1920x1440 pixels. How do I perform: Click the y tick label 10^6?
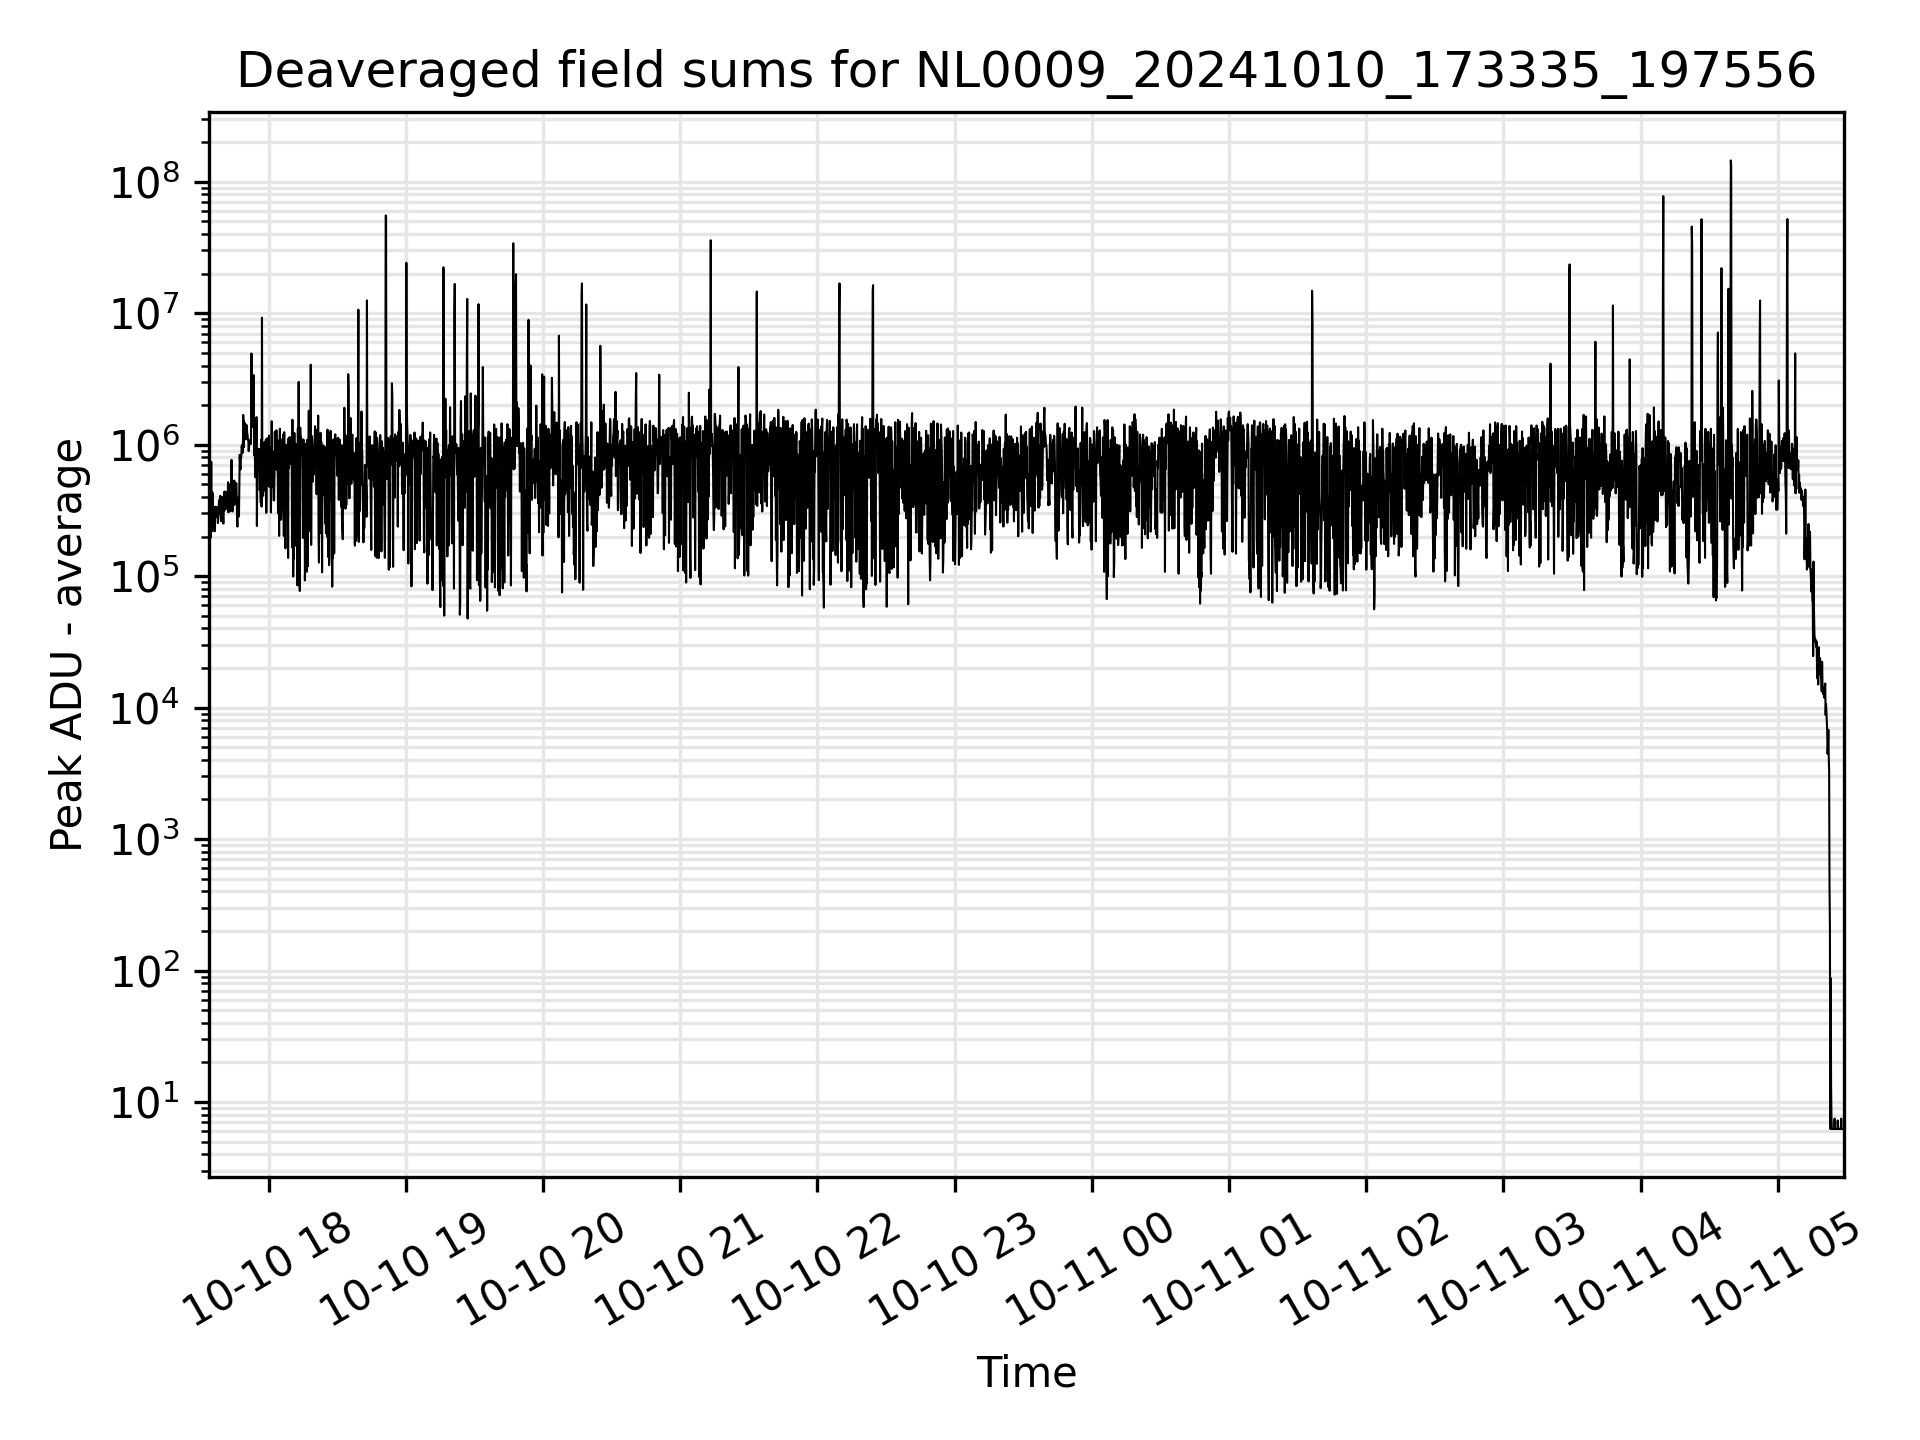(146, 445)
